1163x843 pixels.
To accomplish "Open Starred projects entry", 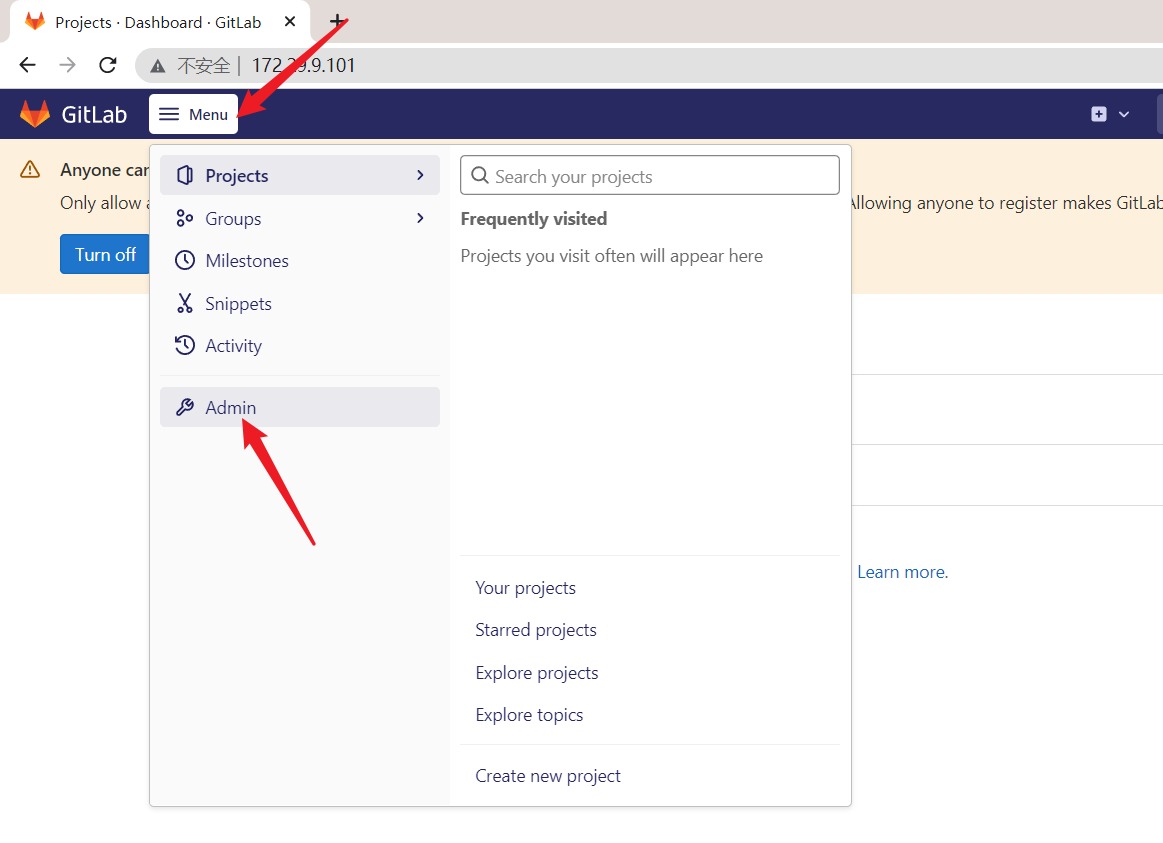I will (x=536, y=629).
